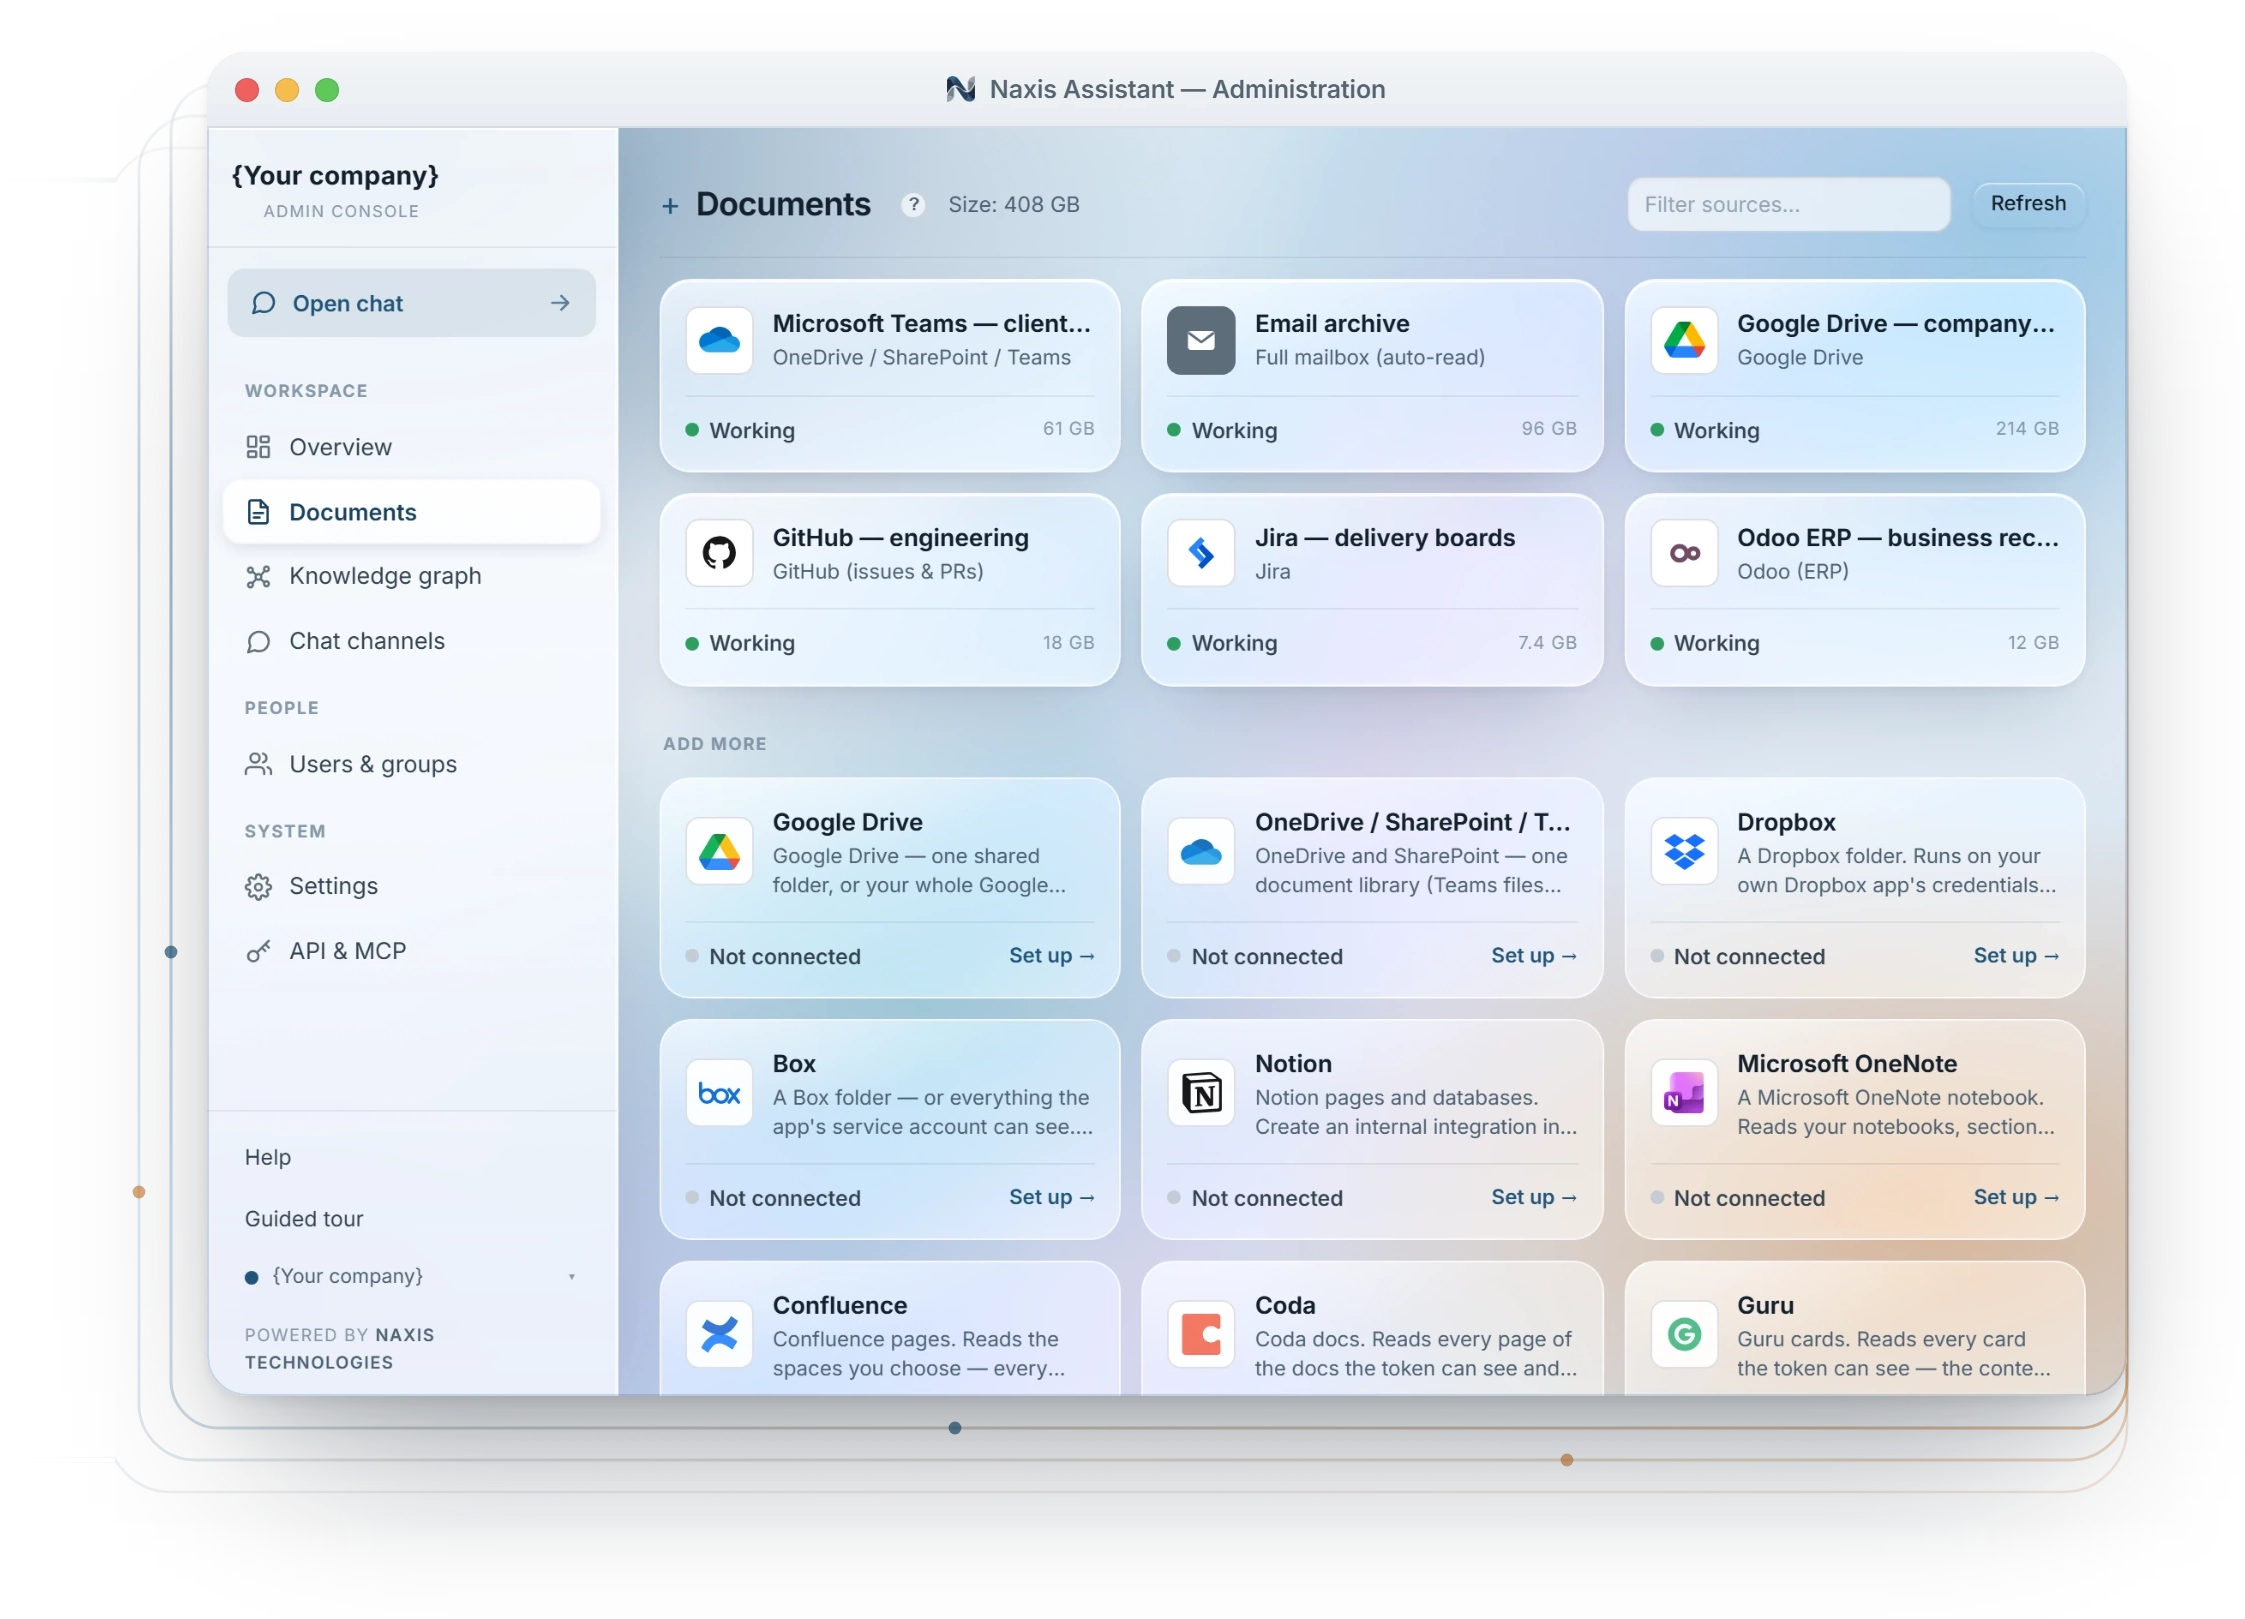Navigate to Users & groups

coord(411,764)
